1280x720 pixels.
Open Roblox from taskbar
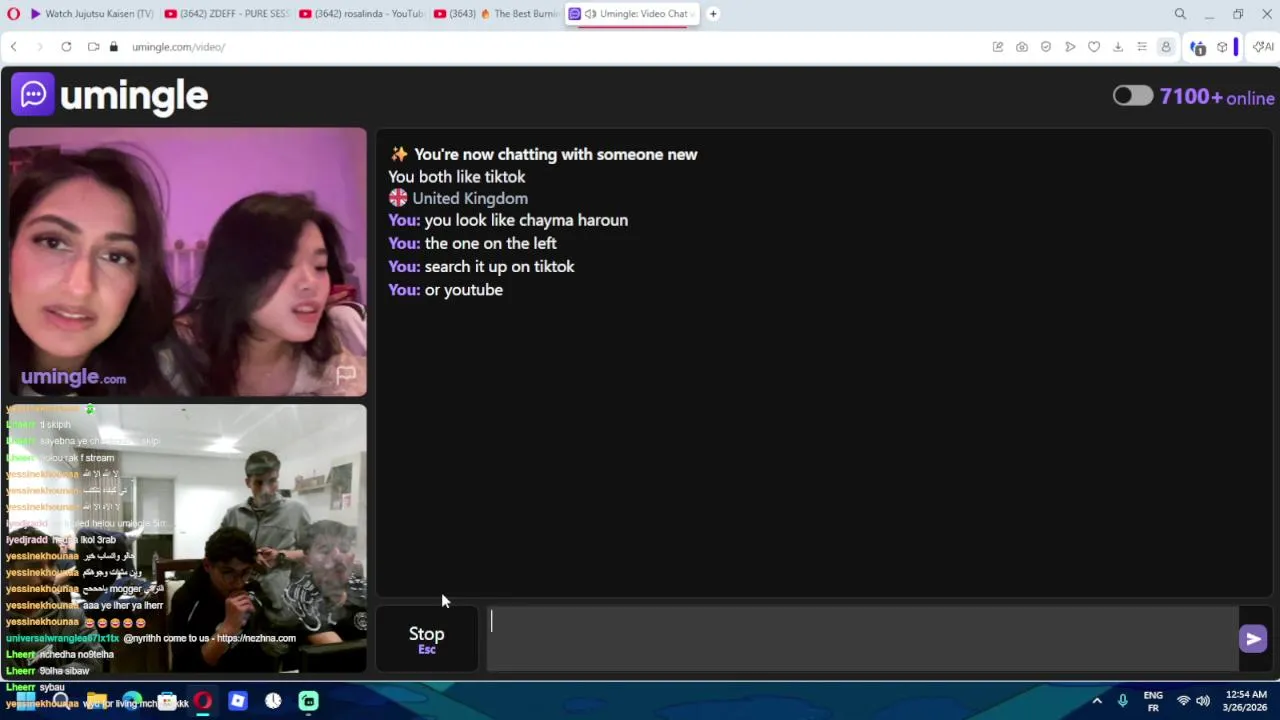click(x=237, y=701)
